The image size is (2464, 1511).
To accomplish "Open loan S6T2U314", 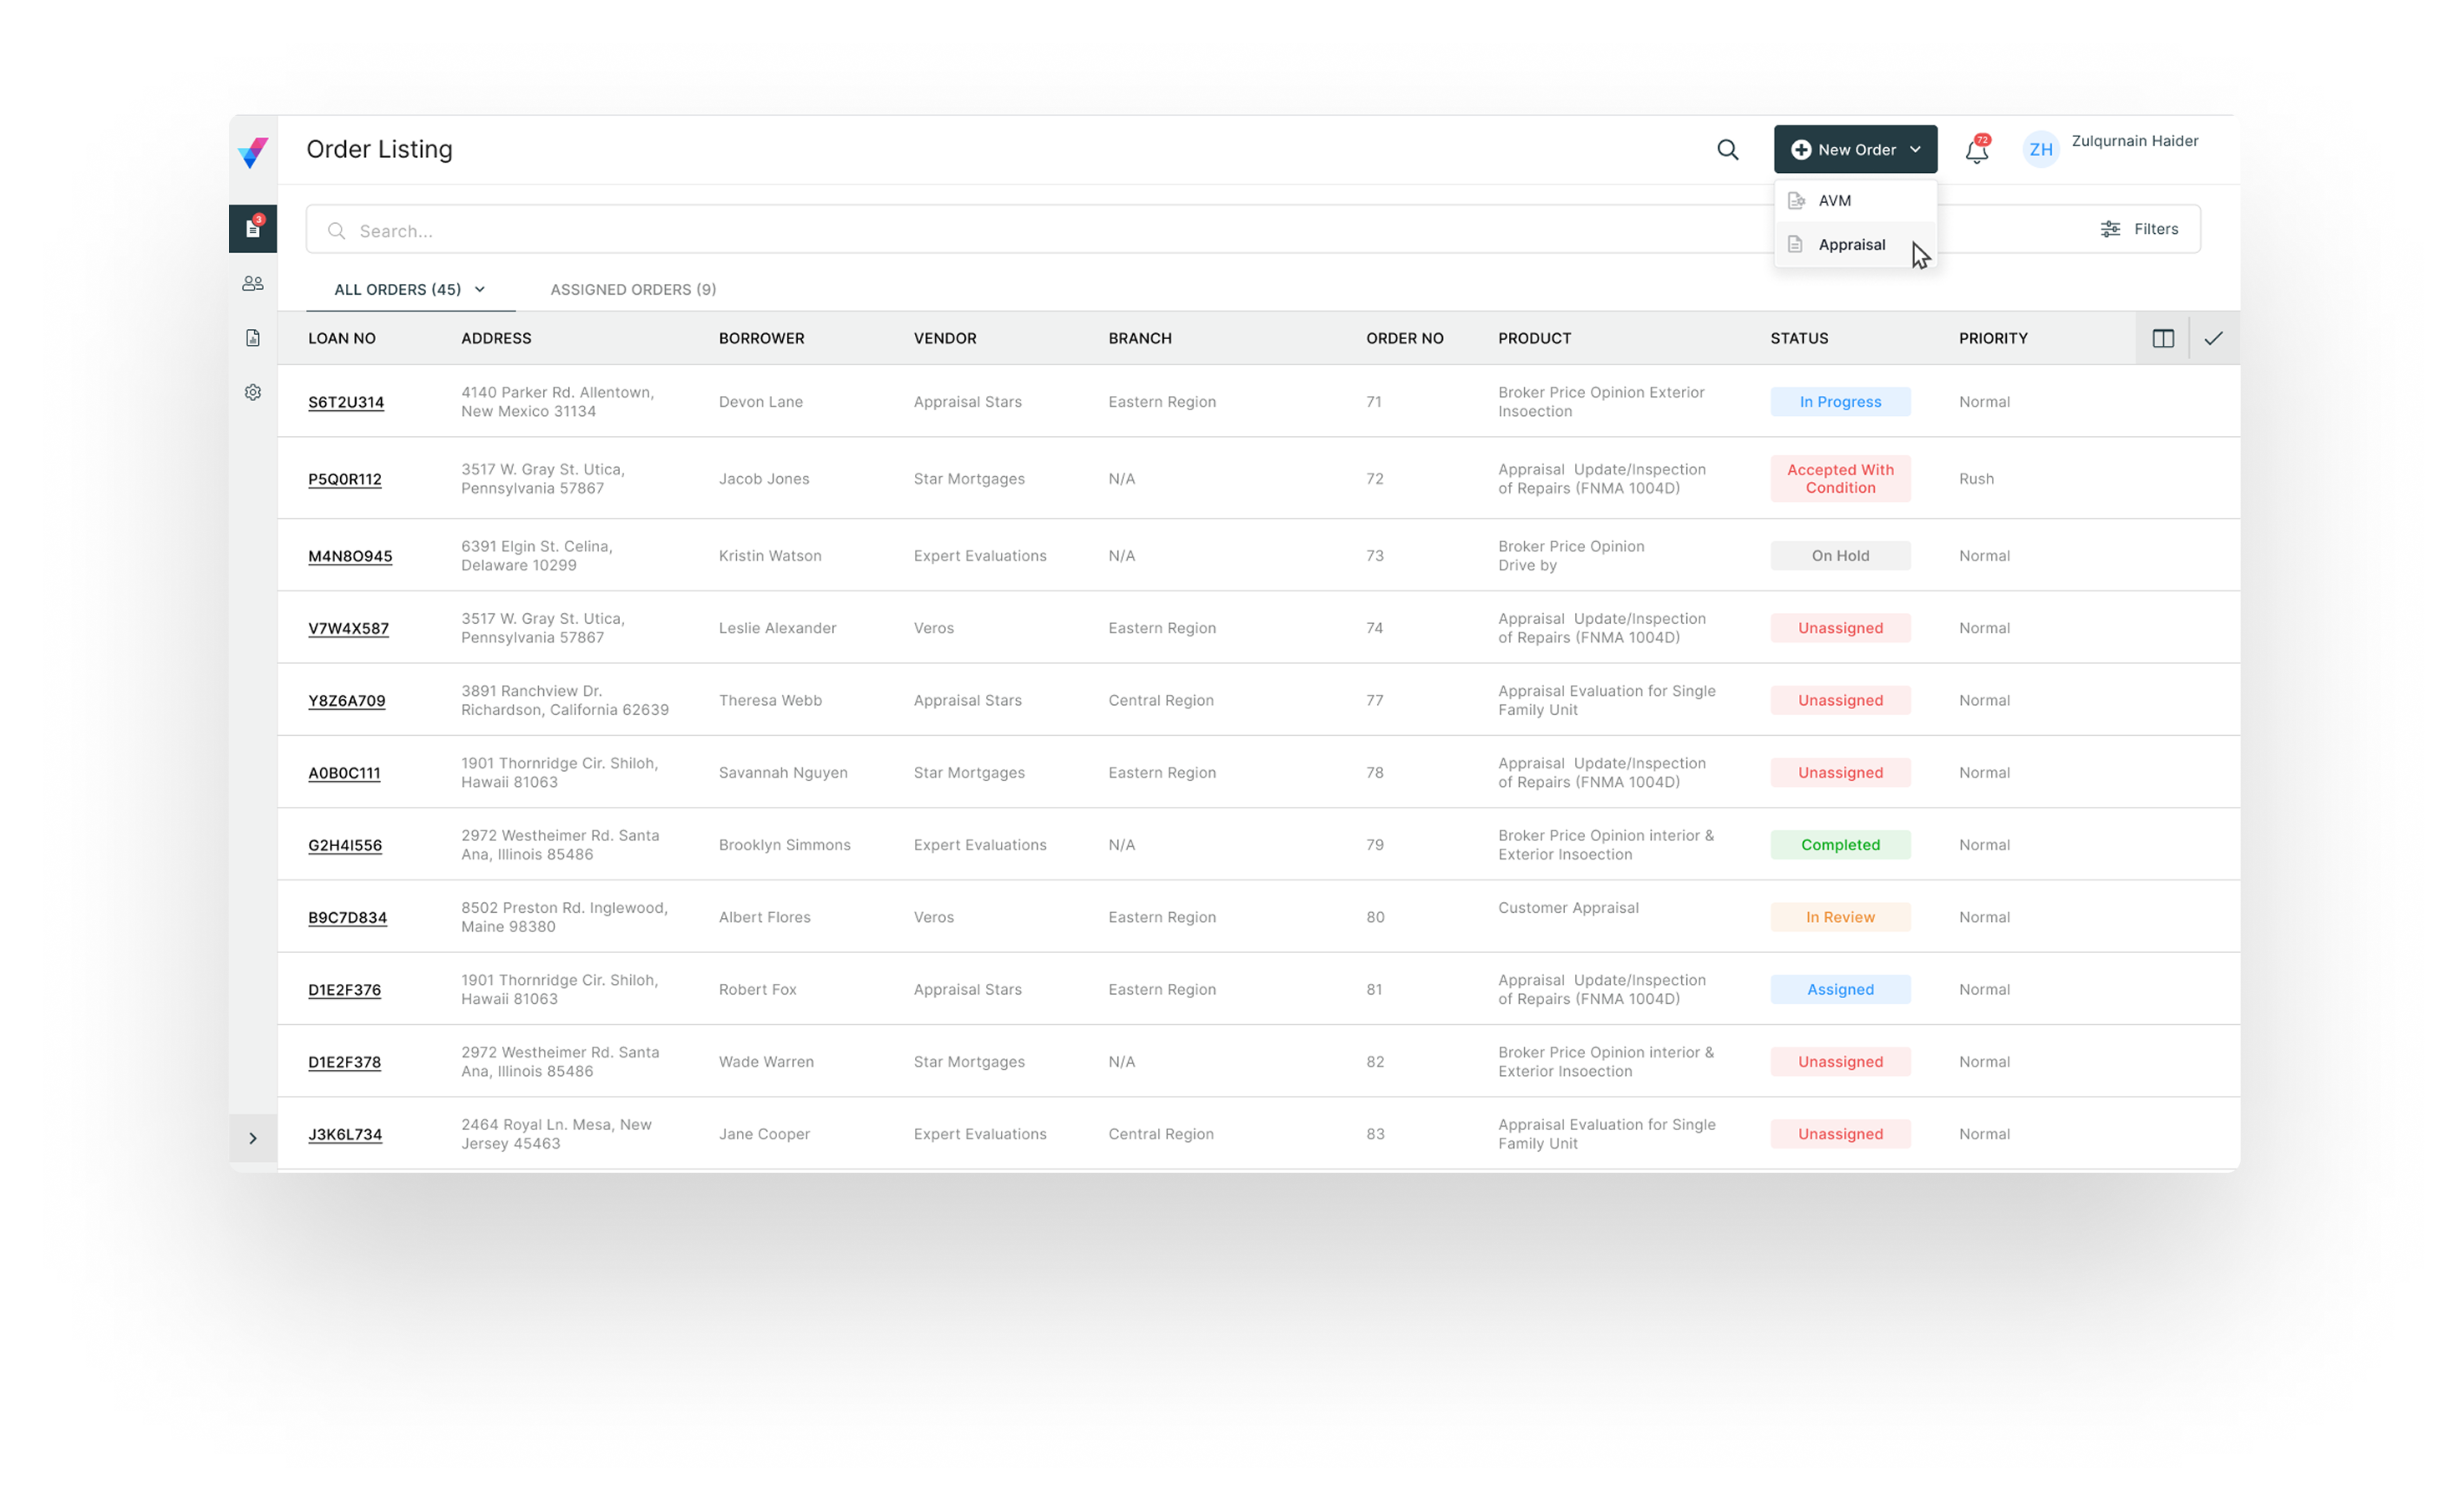I will pyautogui.click(x=346, y=402).
